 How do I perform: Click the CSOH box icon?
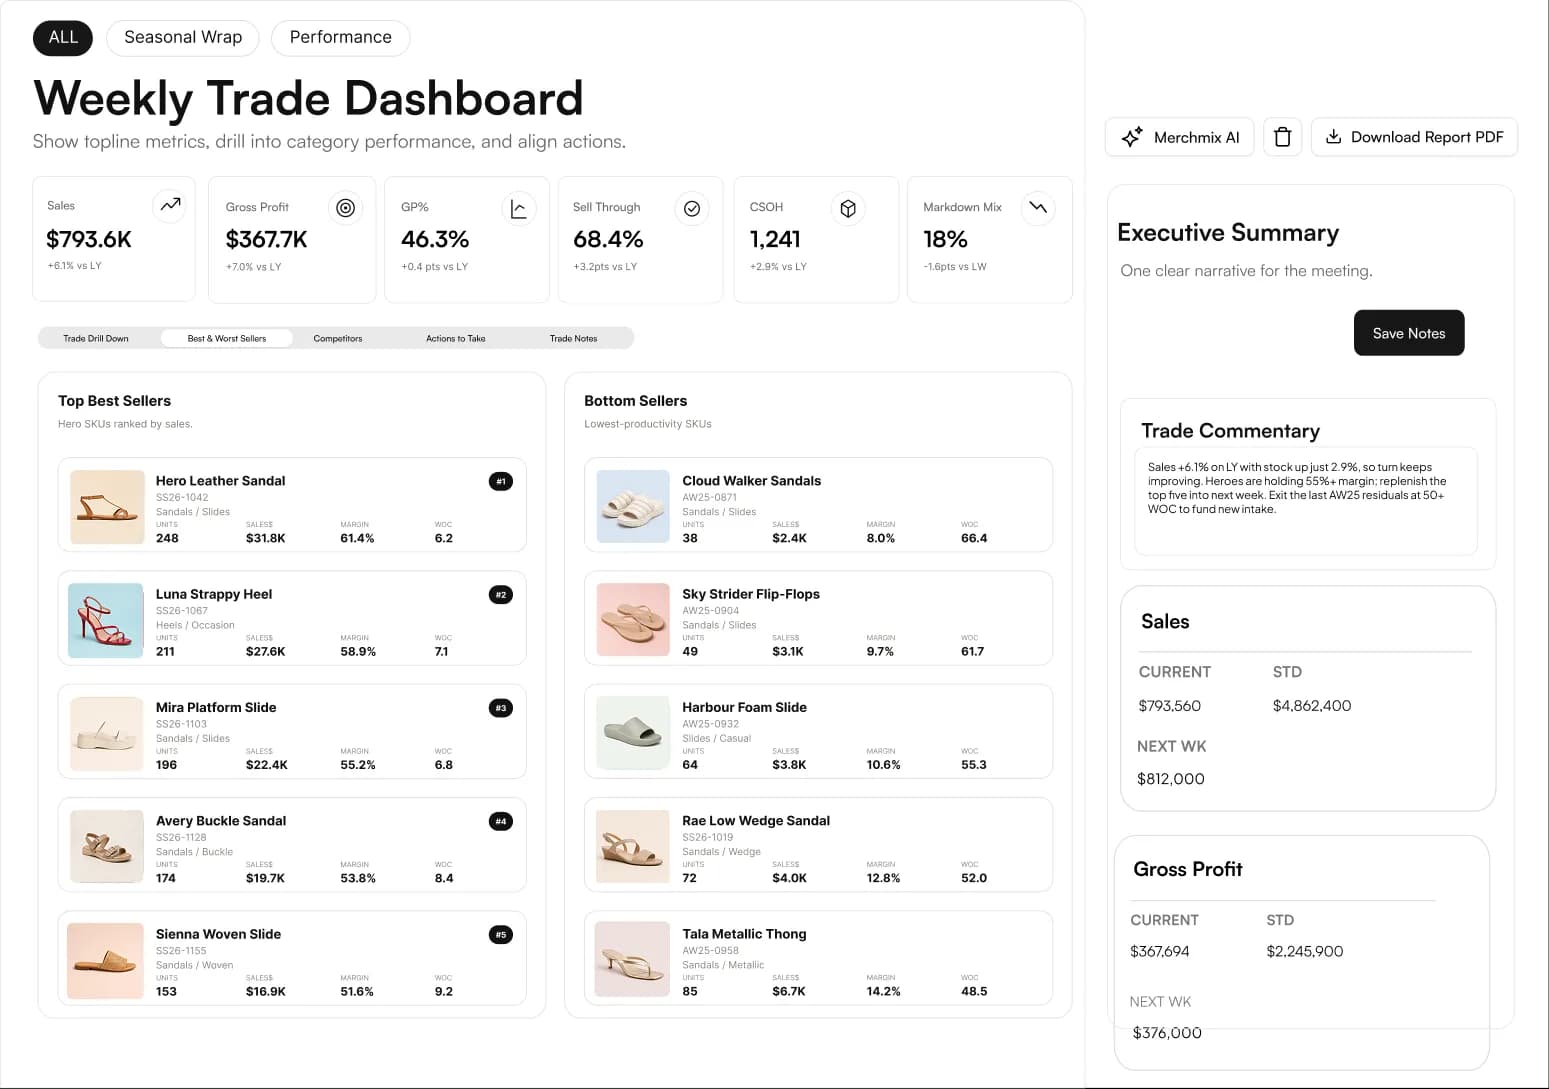[848, 208]
